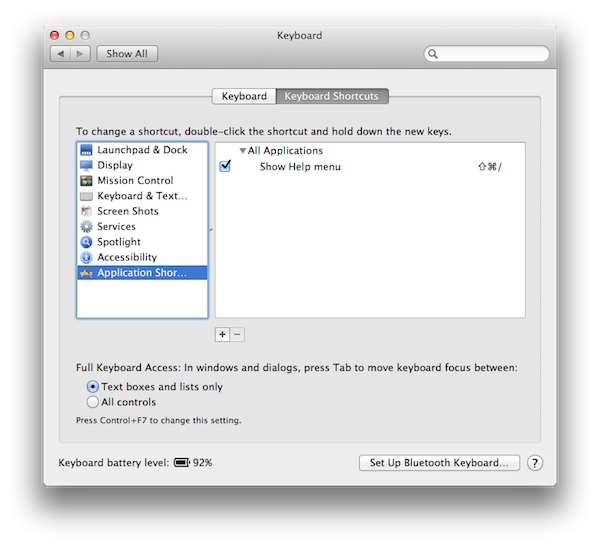Click the Screen Shots icon

point(86,211)
